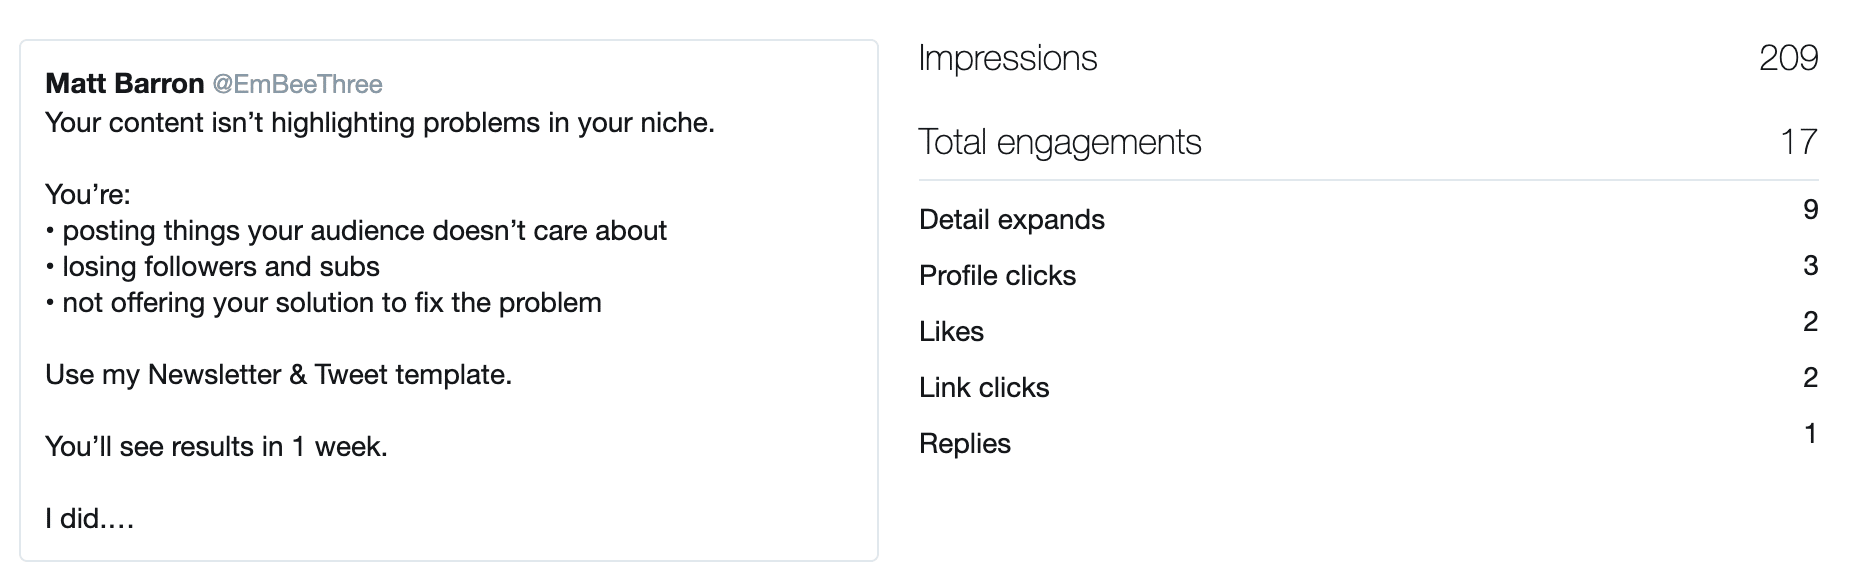The image size is (1874, 578).
Task: Click the Link clicks metric label
Action: pyautogui.click(x=984, y=388)
